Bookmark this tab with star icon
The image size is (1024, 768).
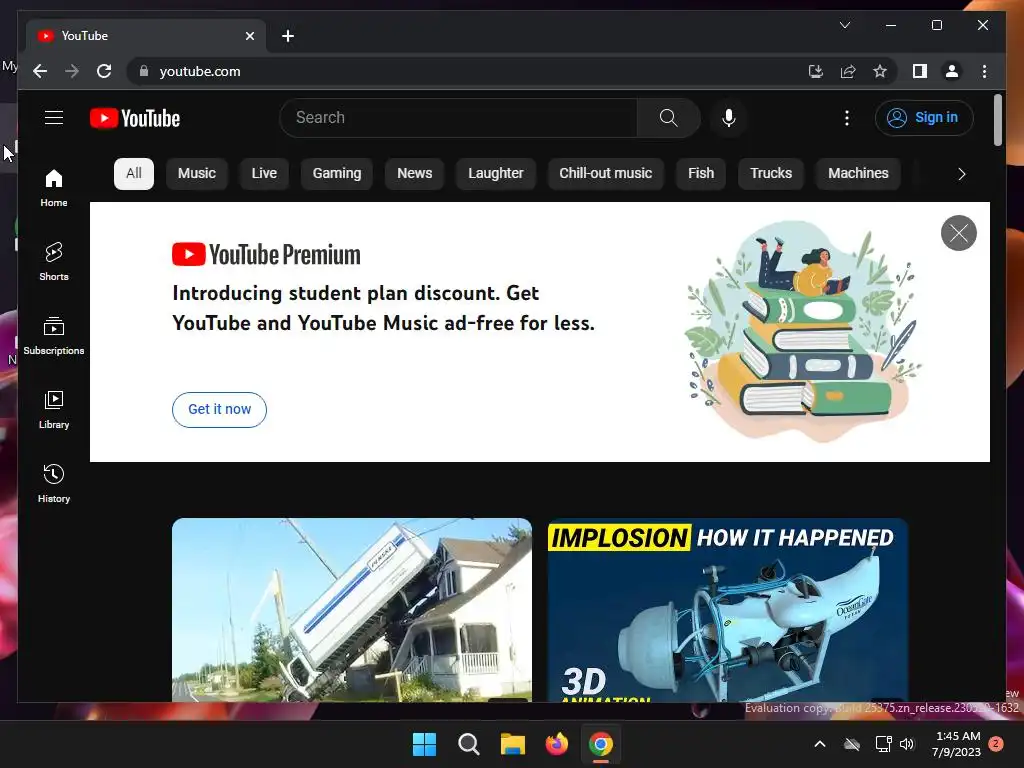coord(880,71)
